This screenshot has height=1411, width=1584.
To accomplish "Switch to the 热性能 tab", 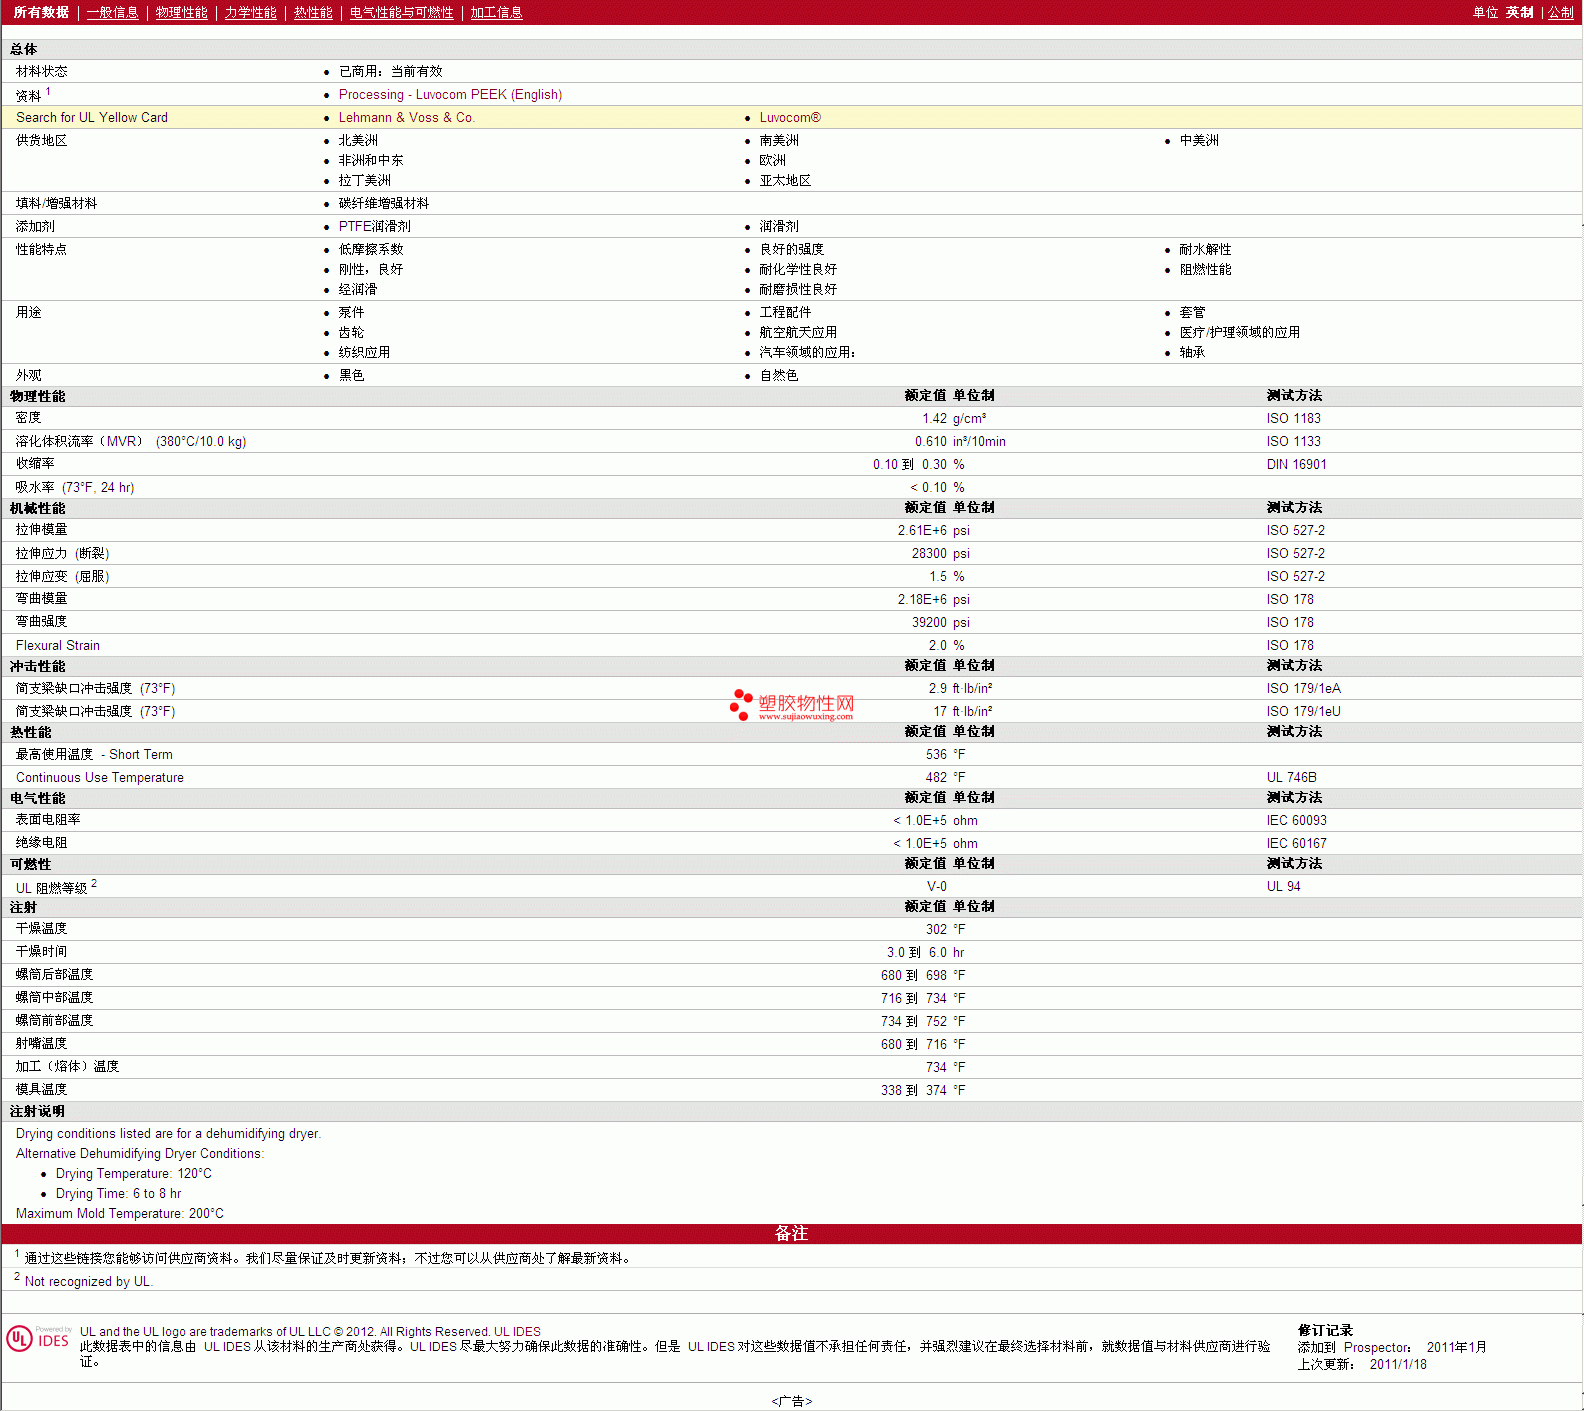I will [313, 12].
